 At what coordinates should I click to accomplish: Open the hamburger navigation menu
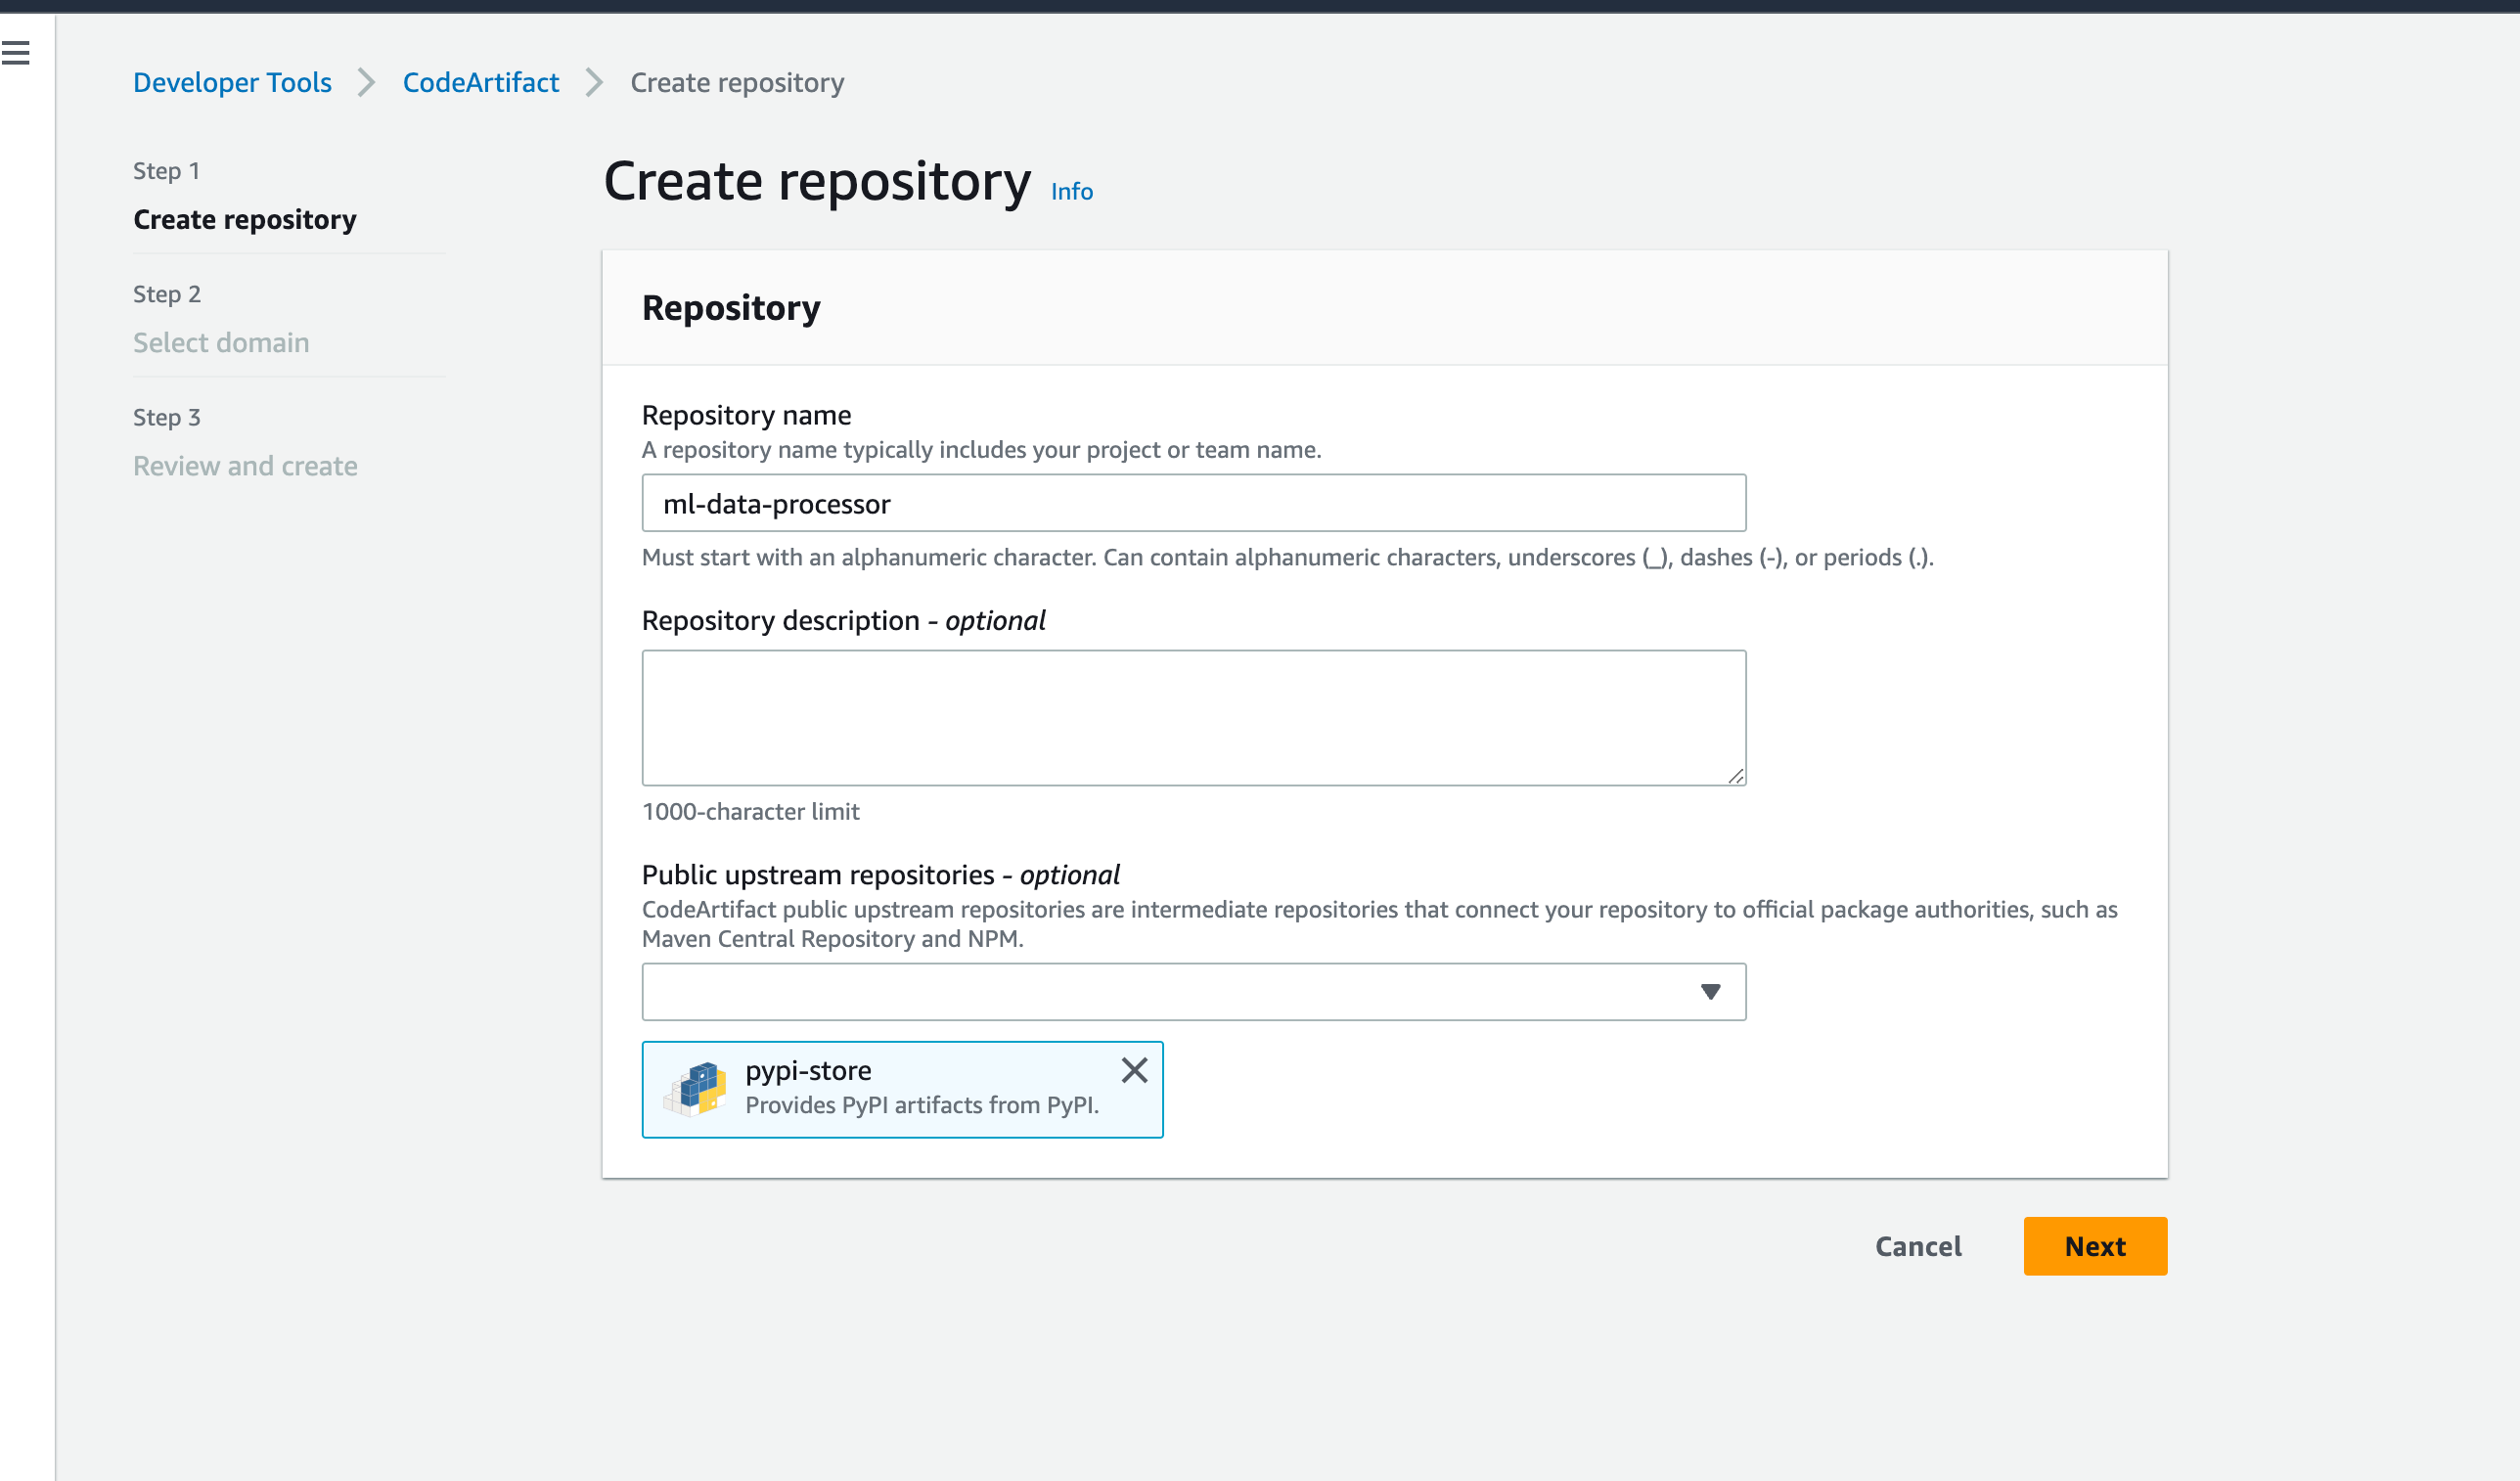coord(16,52)
